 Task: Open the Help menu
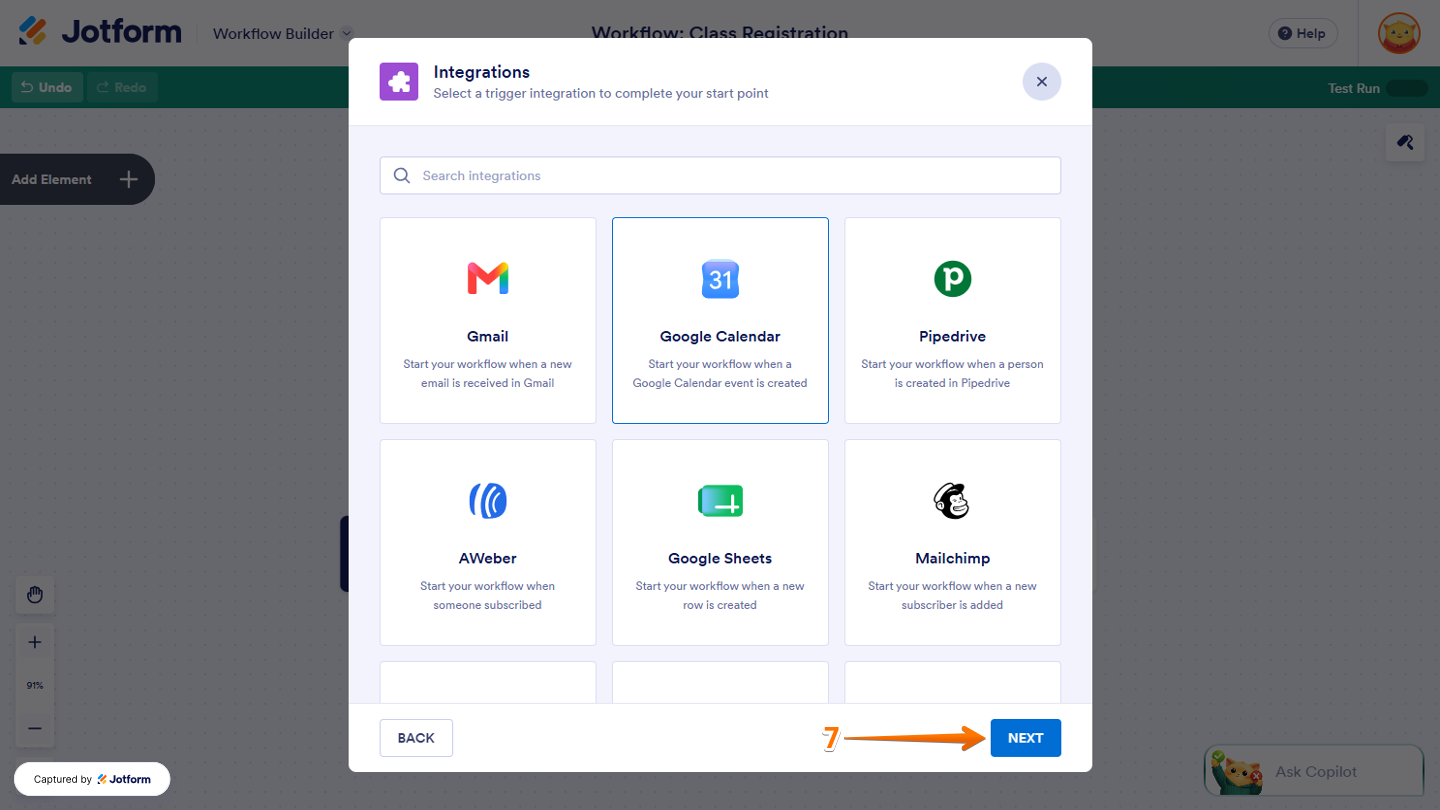click(1302, 33)
